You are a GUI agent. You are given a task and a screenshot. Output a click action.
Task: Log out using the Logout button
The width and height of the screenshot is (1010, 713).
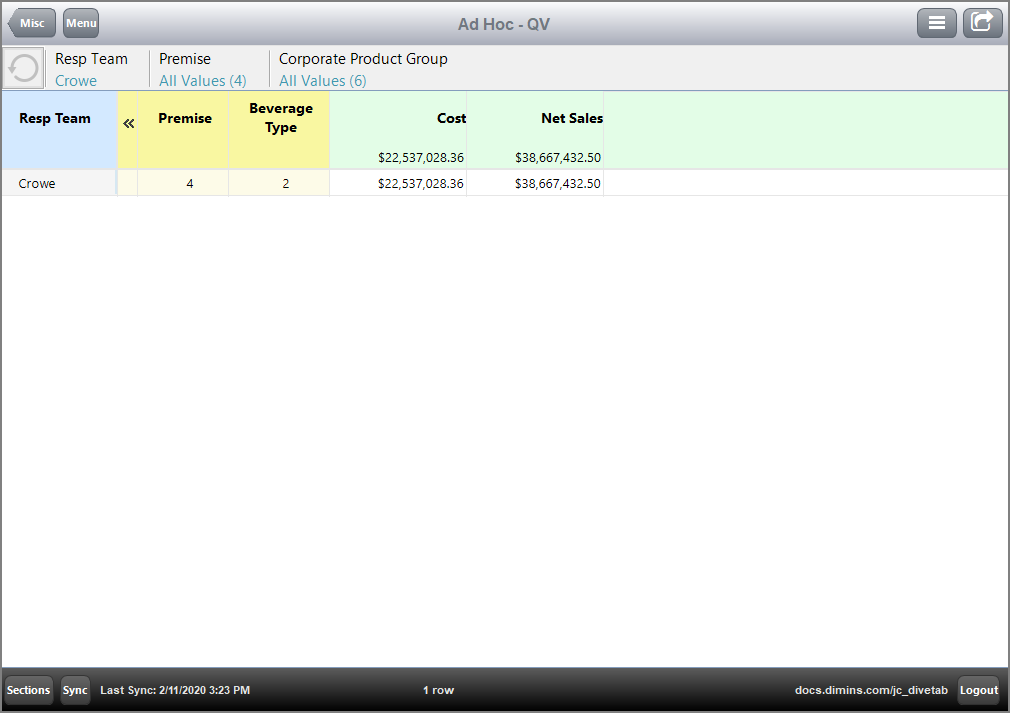point(979,690)
